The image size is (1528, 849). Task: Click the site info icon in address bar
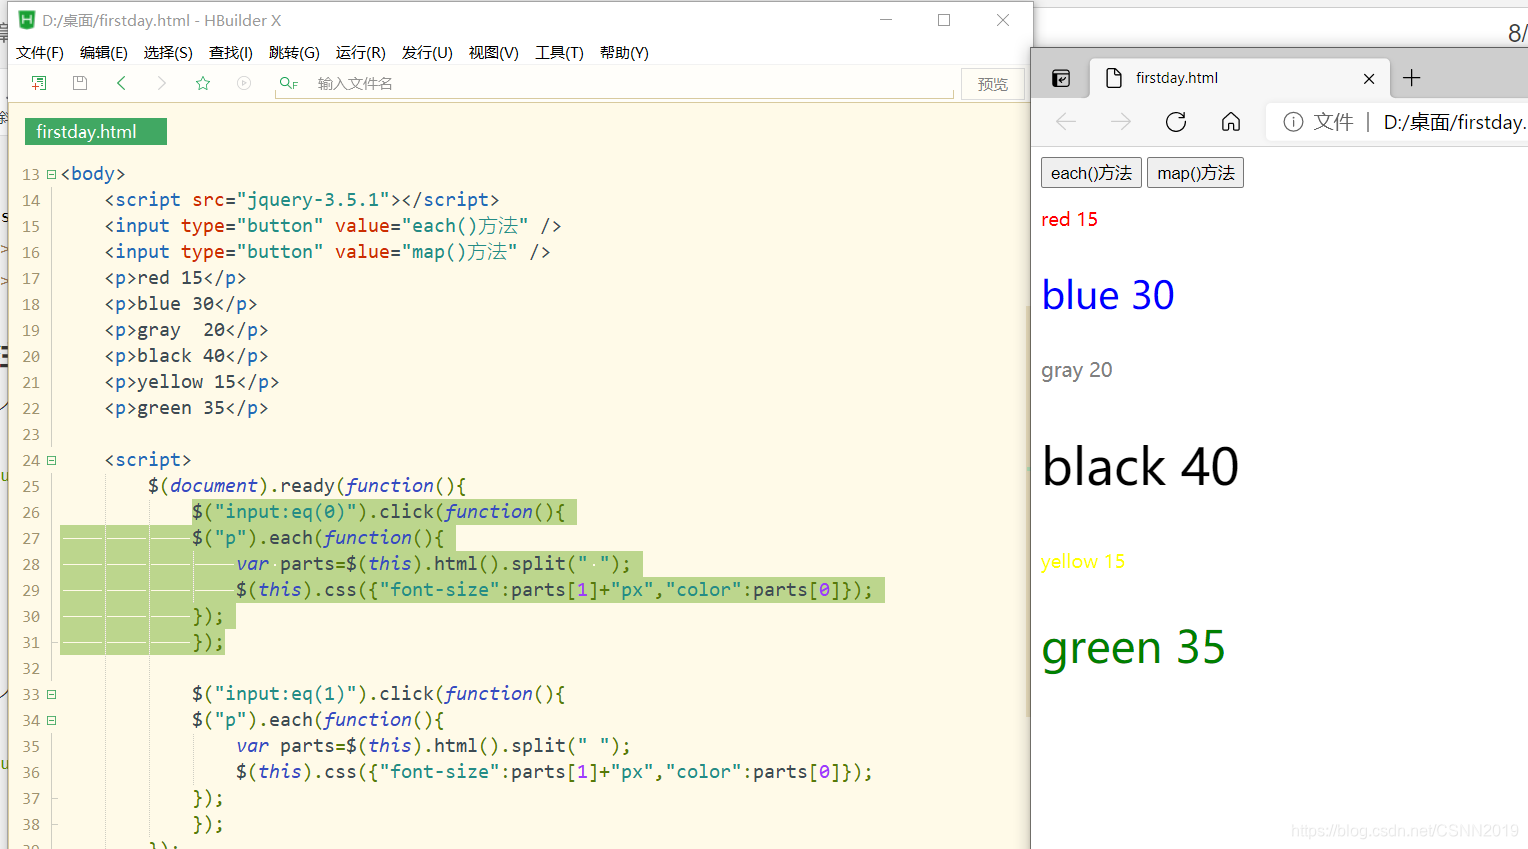point(1293,122)
